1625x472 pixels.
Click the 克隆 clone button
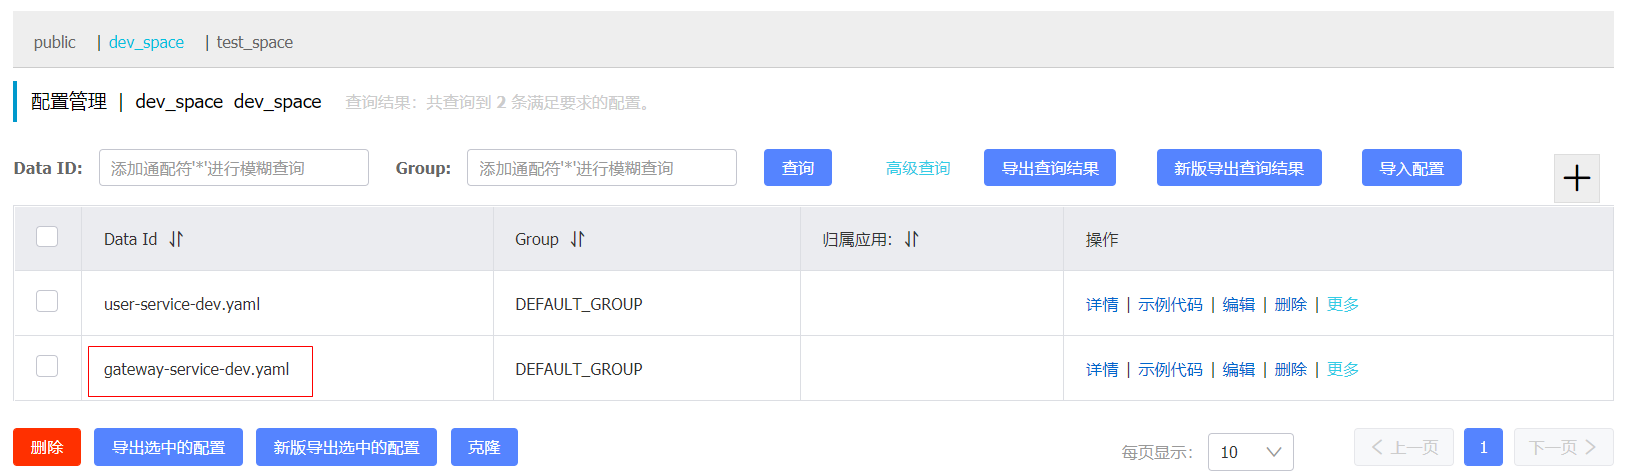[x=484, y=447]
